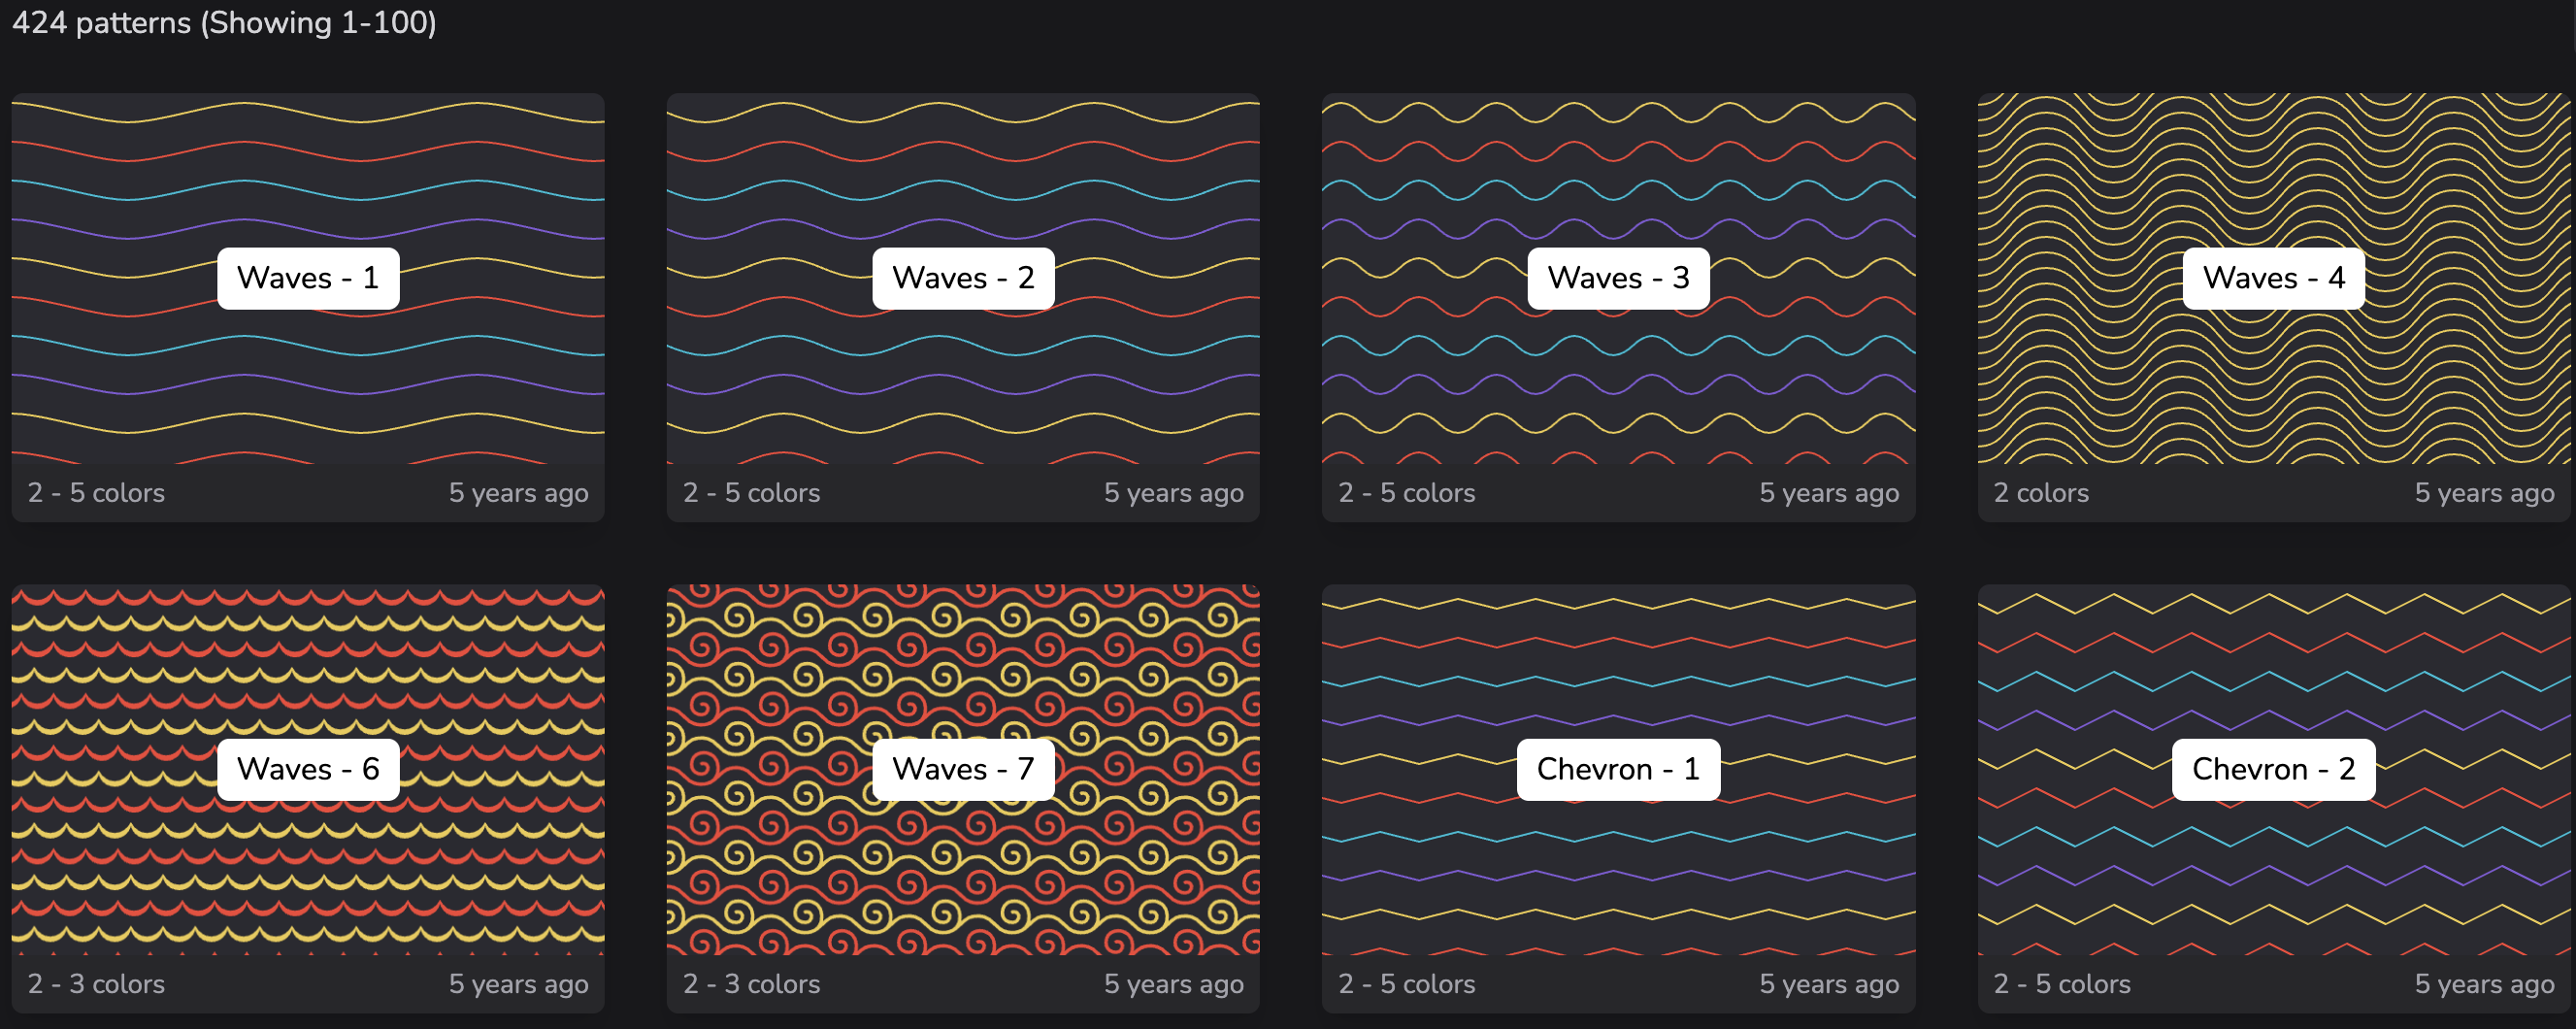
Task: Click the "2 colors" text under Waves - 4
Action: [2040, 493]
